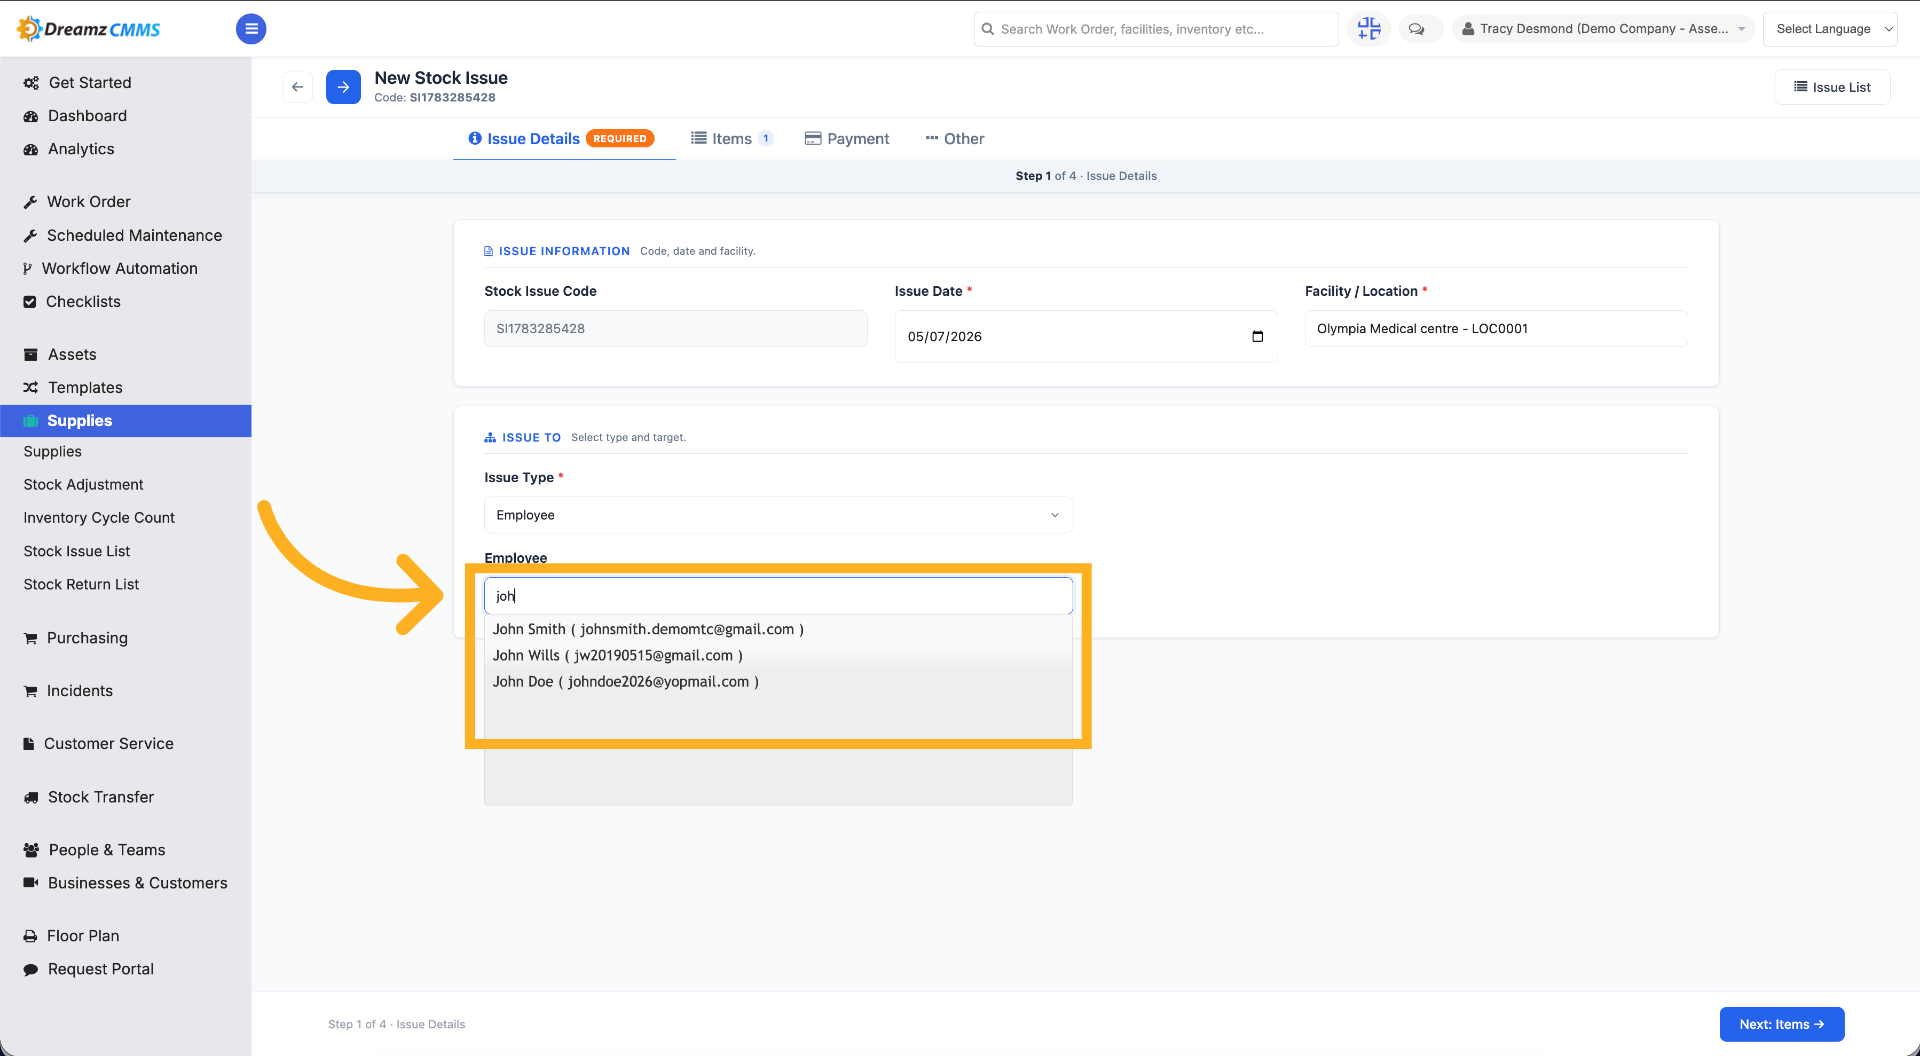Click the Facility / Location field
Screen dimensions: 1920x1056
tap(1496, 328)
